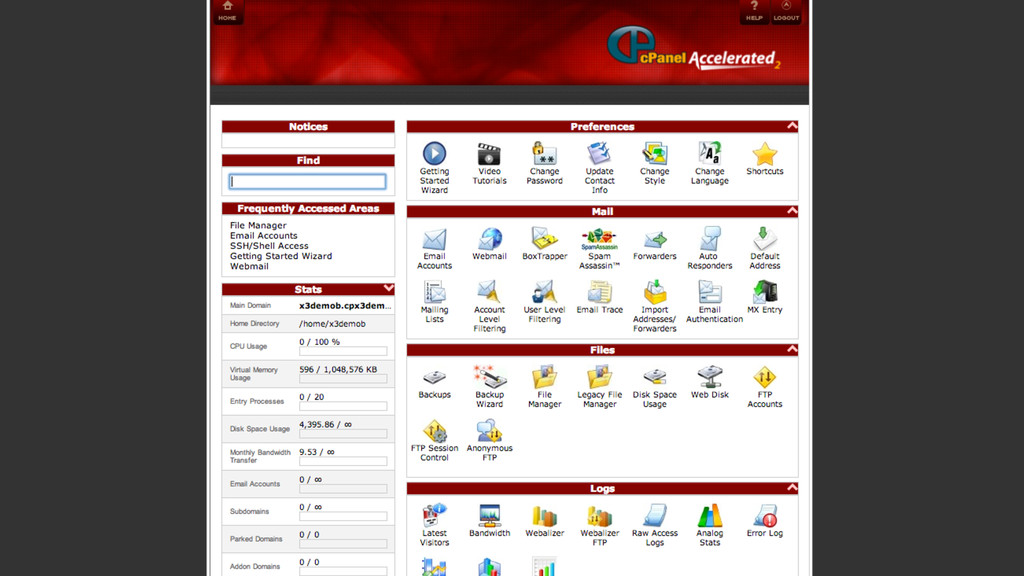The width and height of the screenshot is (1024, 576).
Task: Open Getting Started Wizard in Frequently Accessed Areas
Action: (281, 256)
